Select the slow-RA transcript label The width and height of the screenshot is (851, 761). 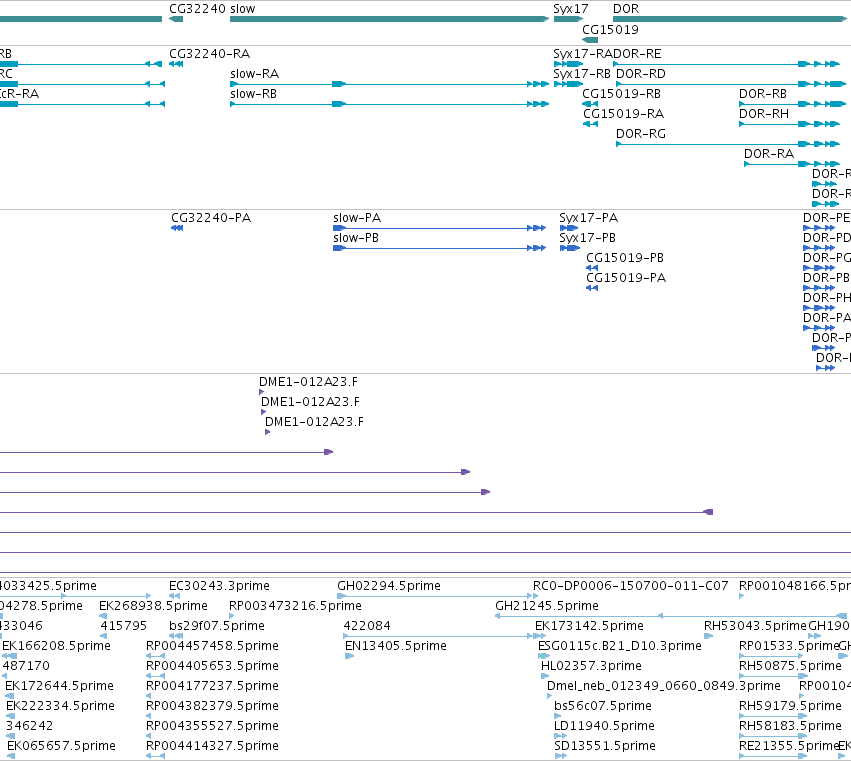(x=254, y=74)
